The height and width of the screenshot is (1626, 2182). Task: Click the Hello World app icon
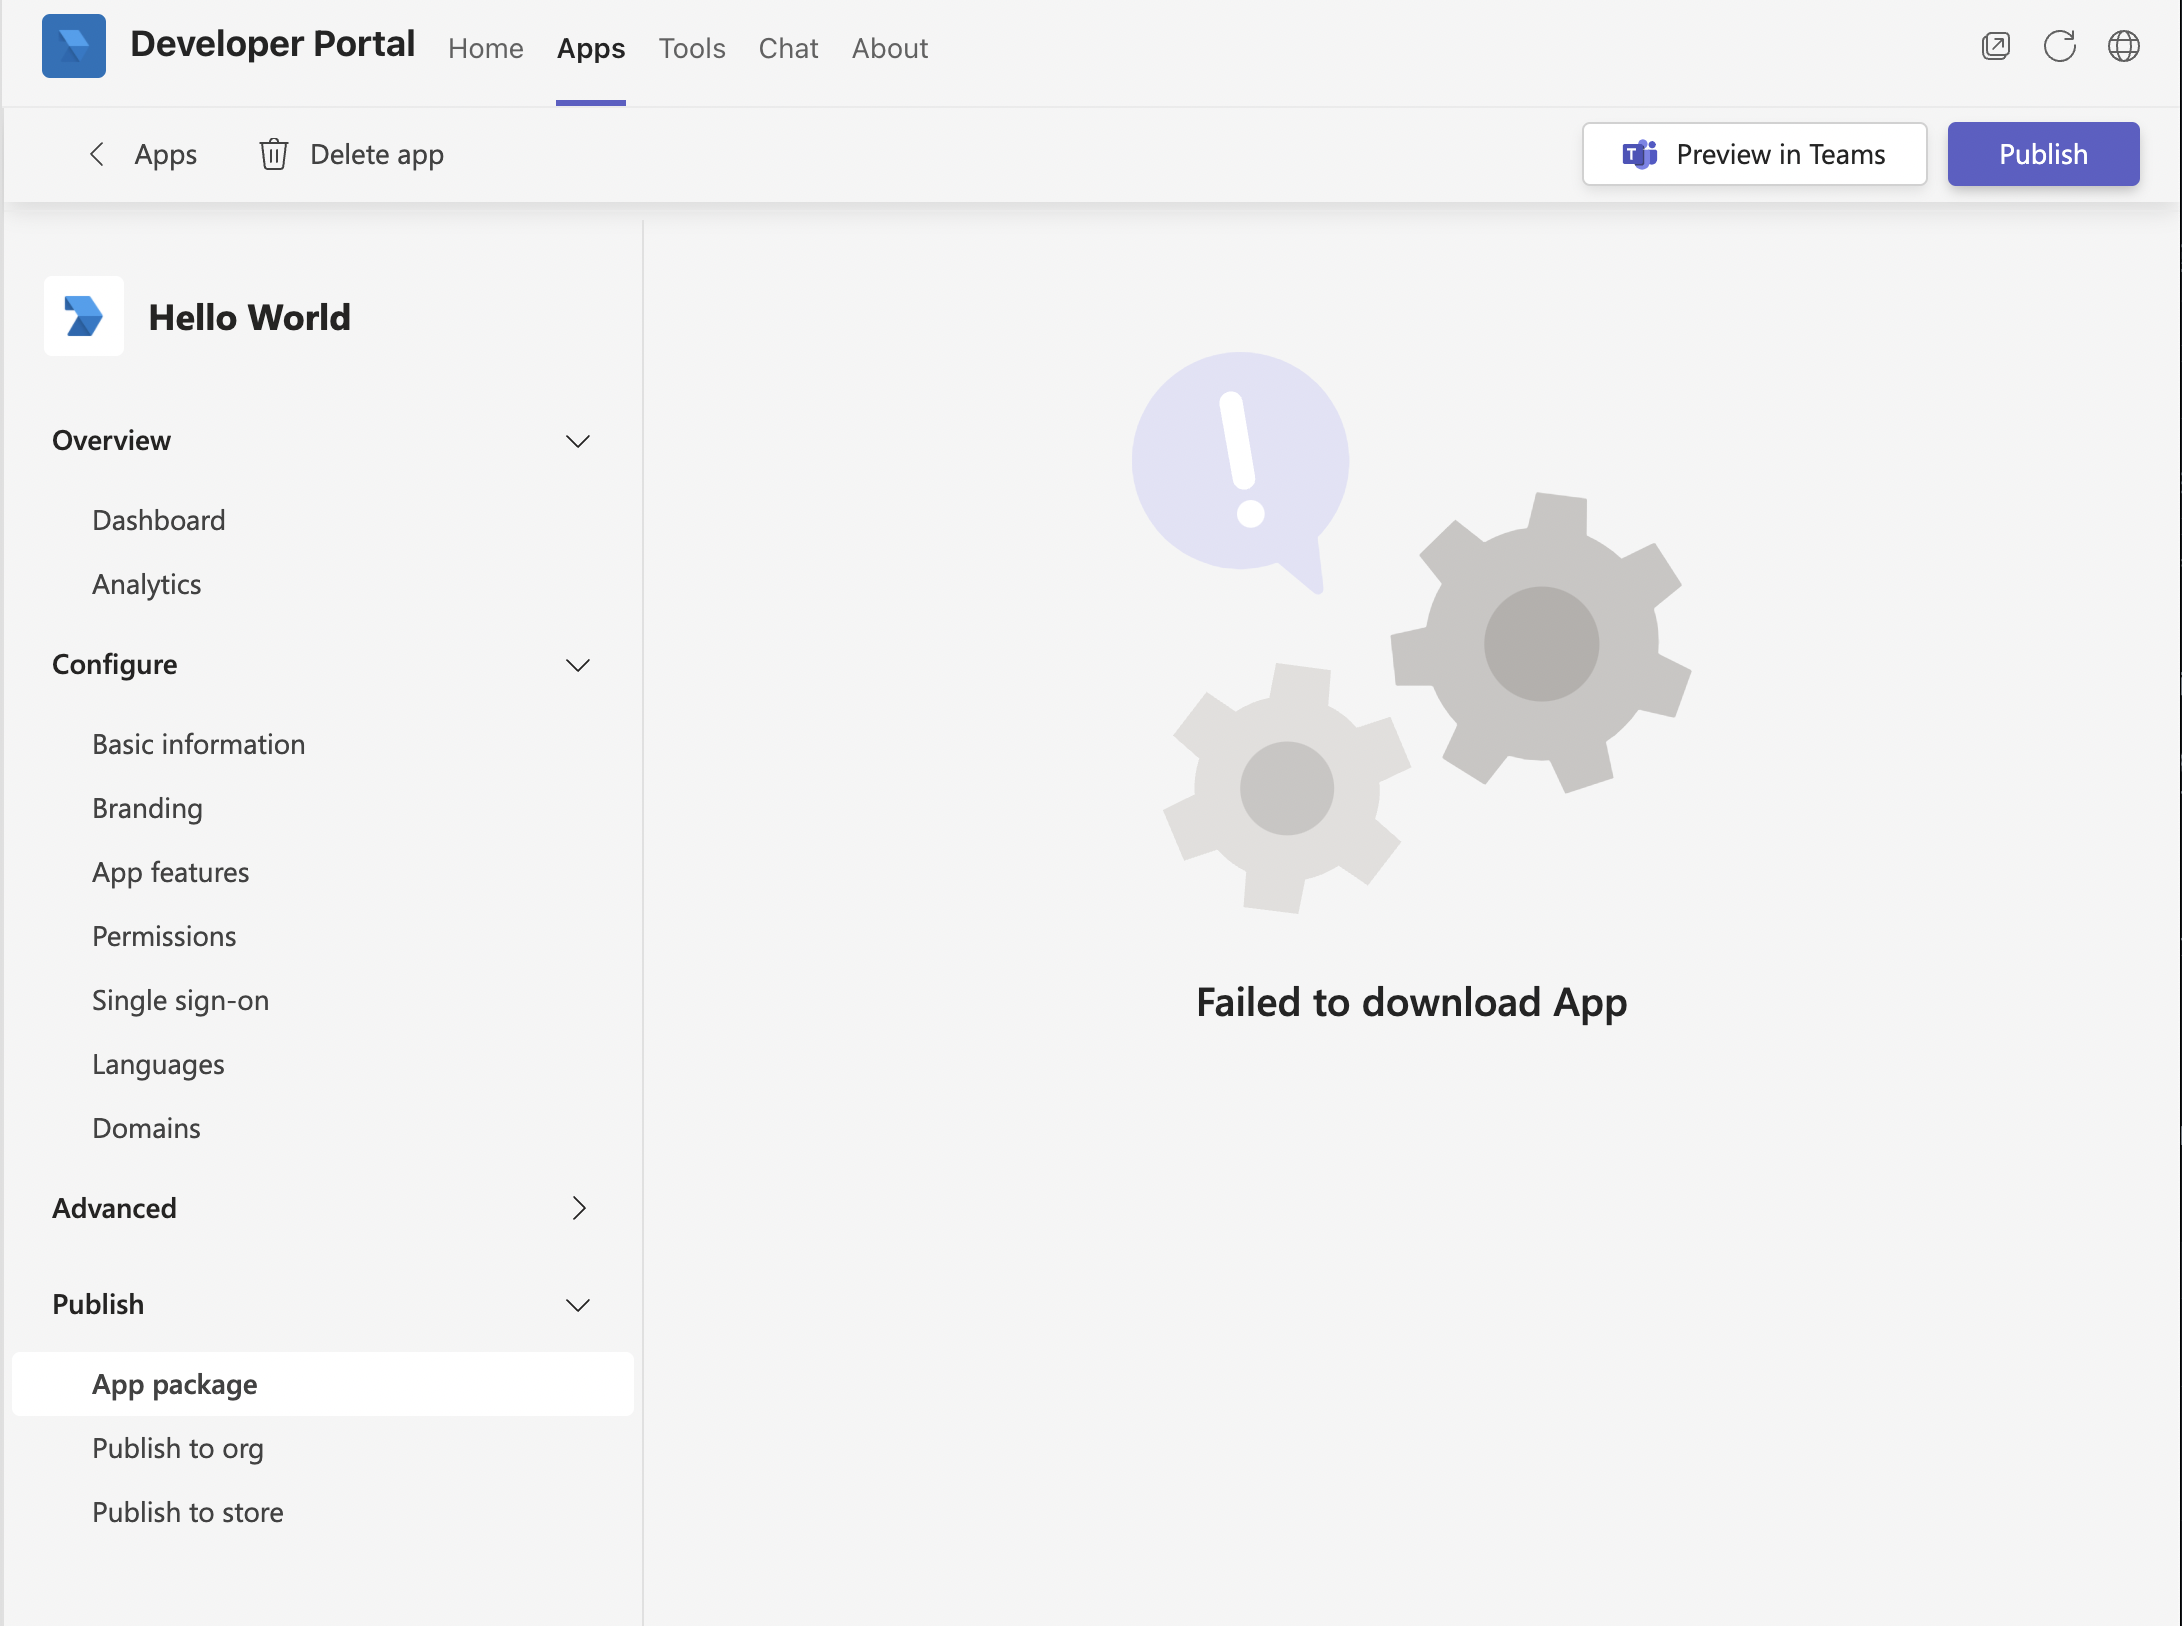[84, 316]
